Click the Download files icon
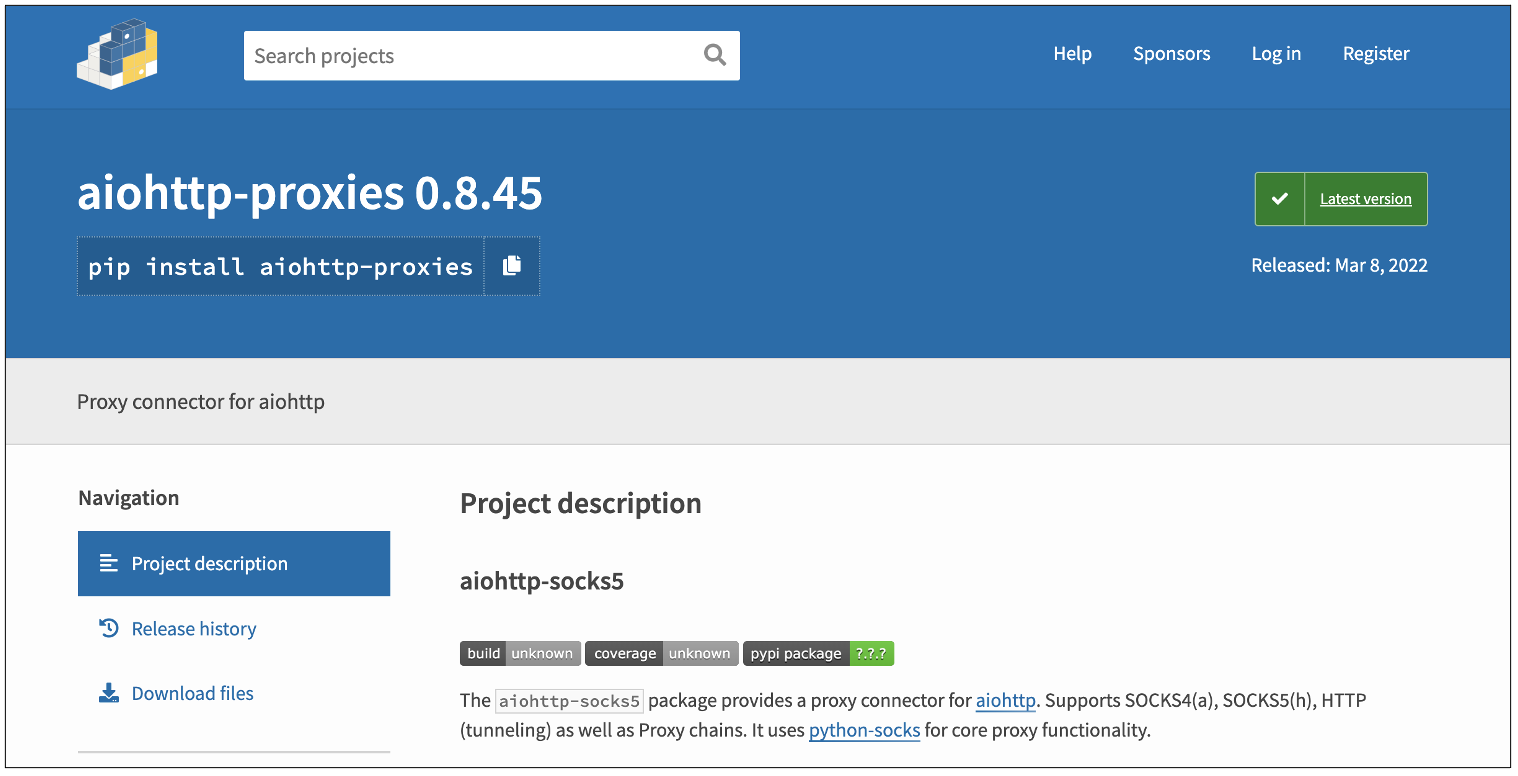1518x776 pixels. pos(109,693)
